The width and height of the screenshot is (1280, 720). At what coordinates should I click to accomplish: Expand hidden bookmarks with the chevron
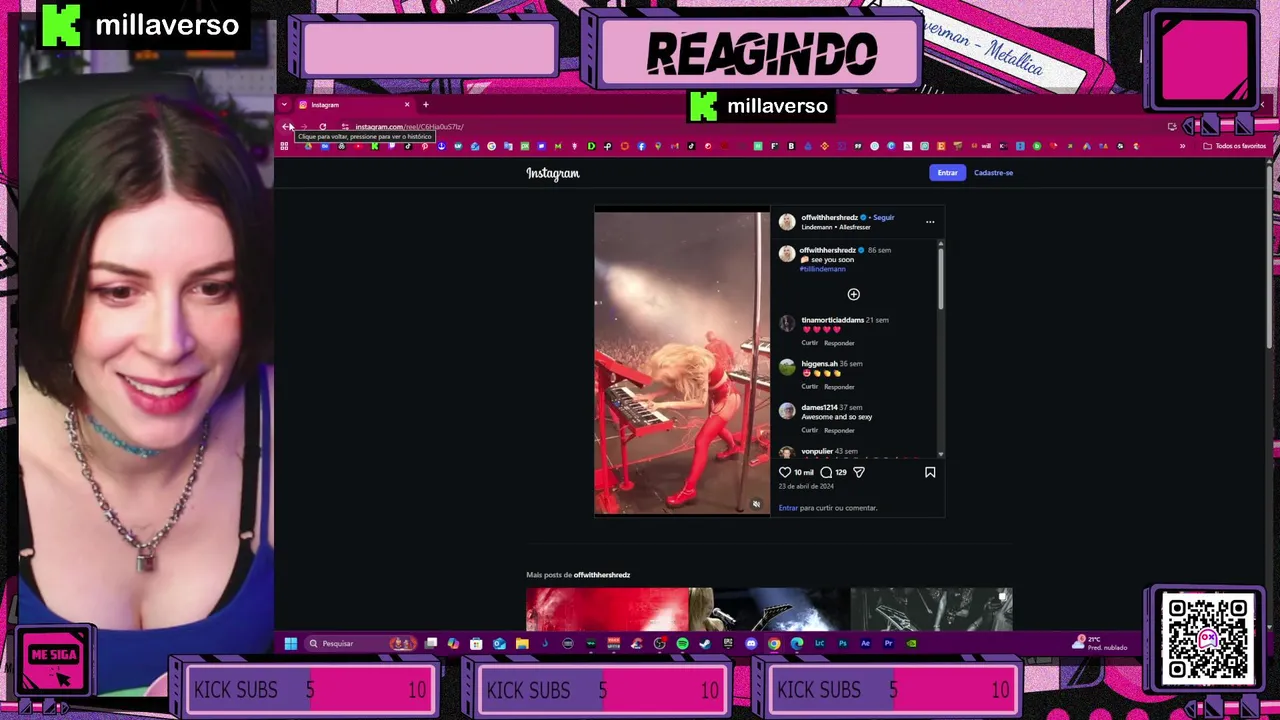coord(1182,146)
